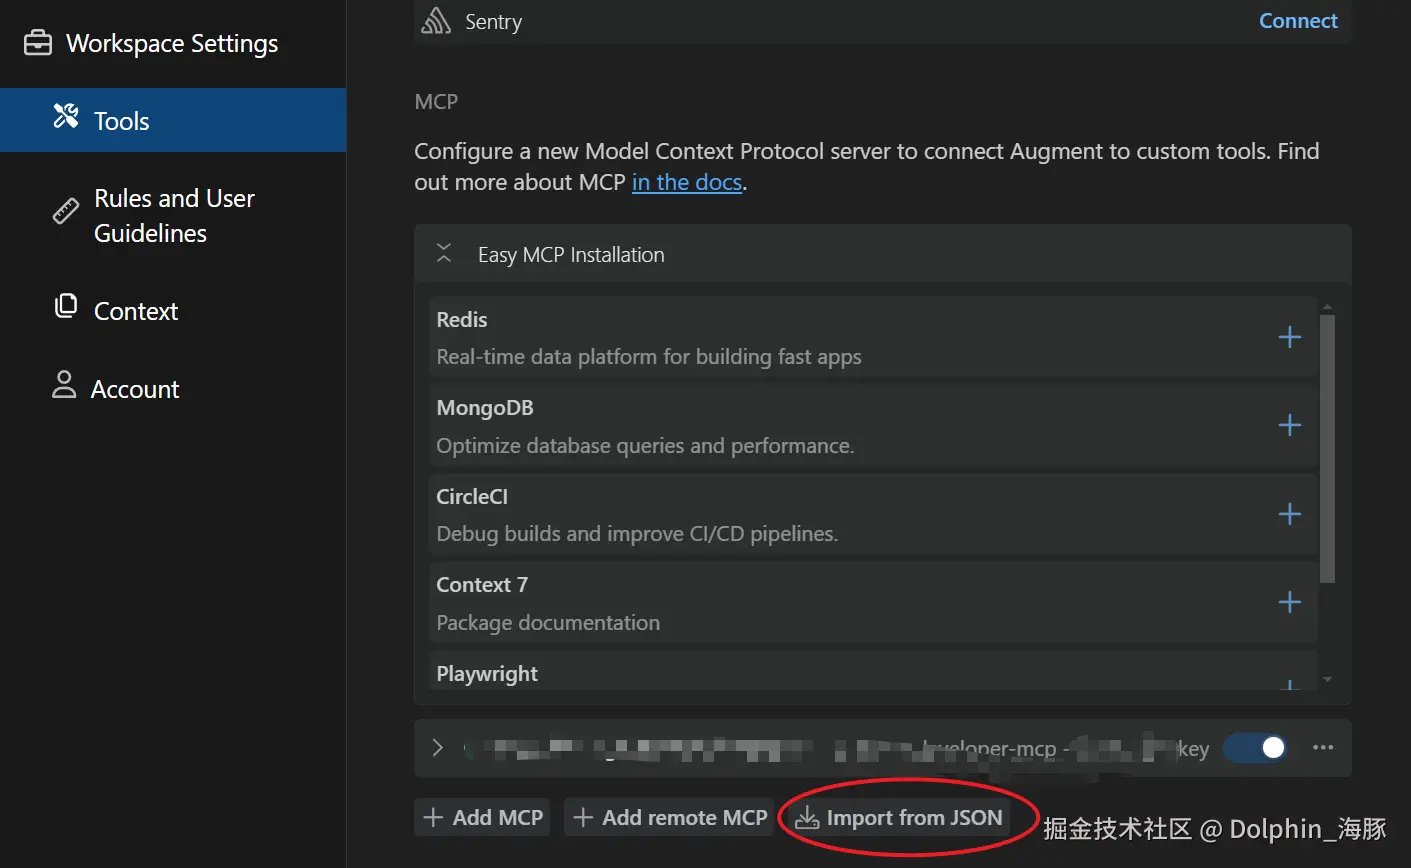
Task: Open the MCP docs link
Action: 687,182
